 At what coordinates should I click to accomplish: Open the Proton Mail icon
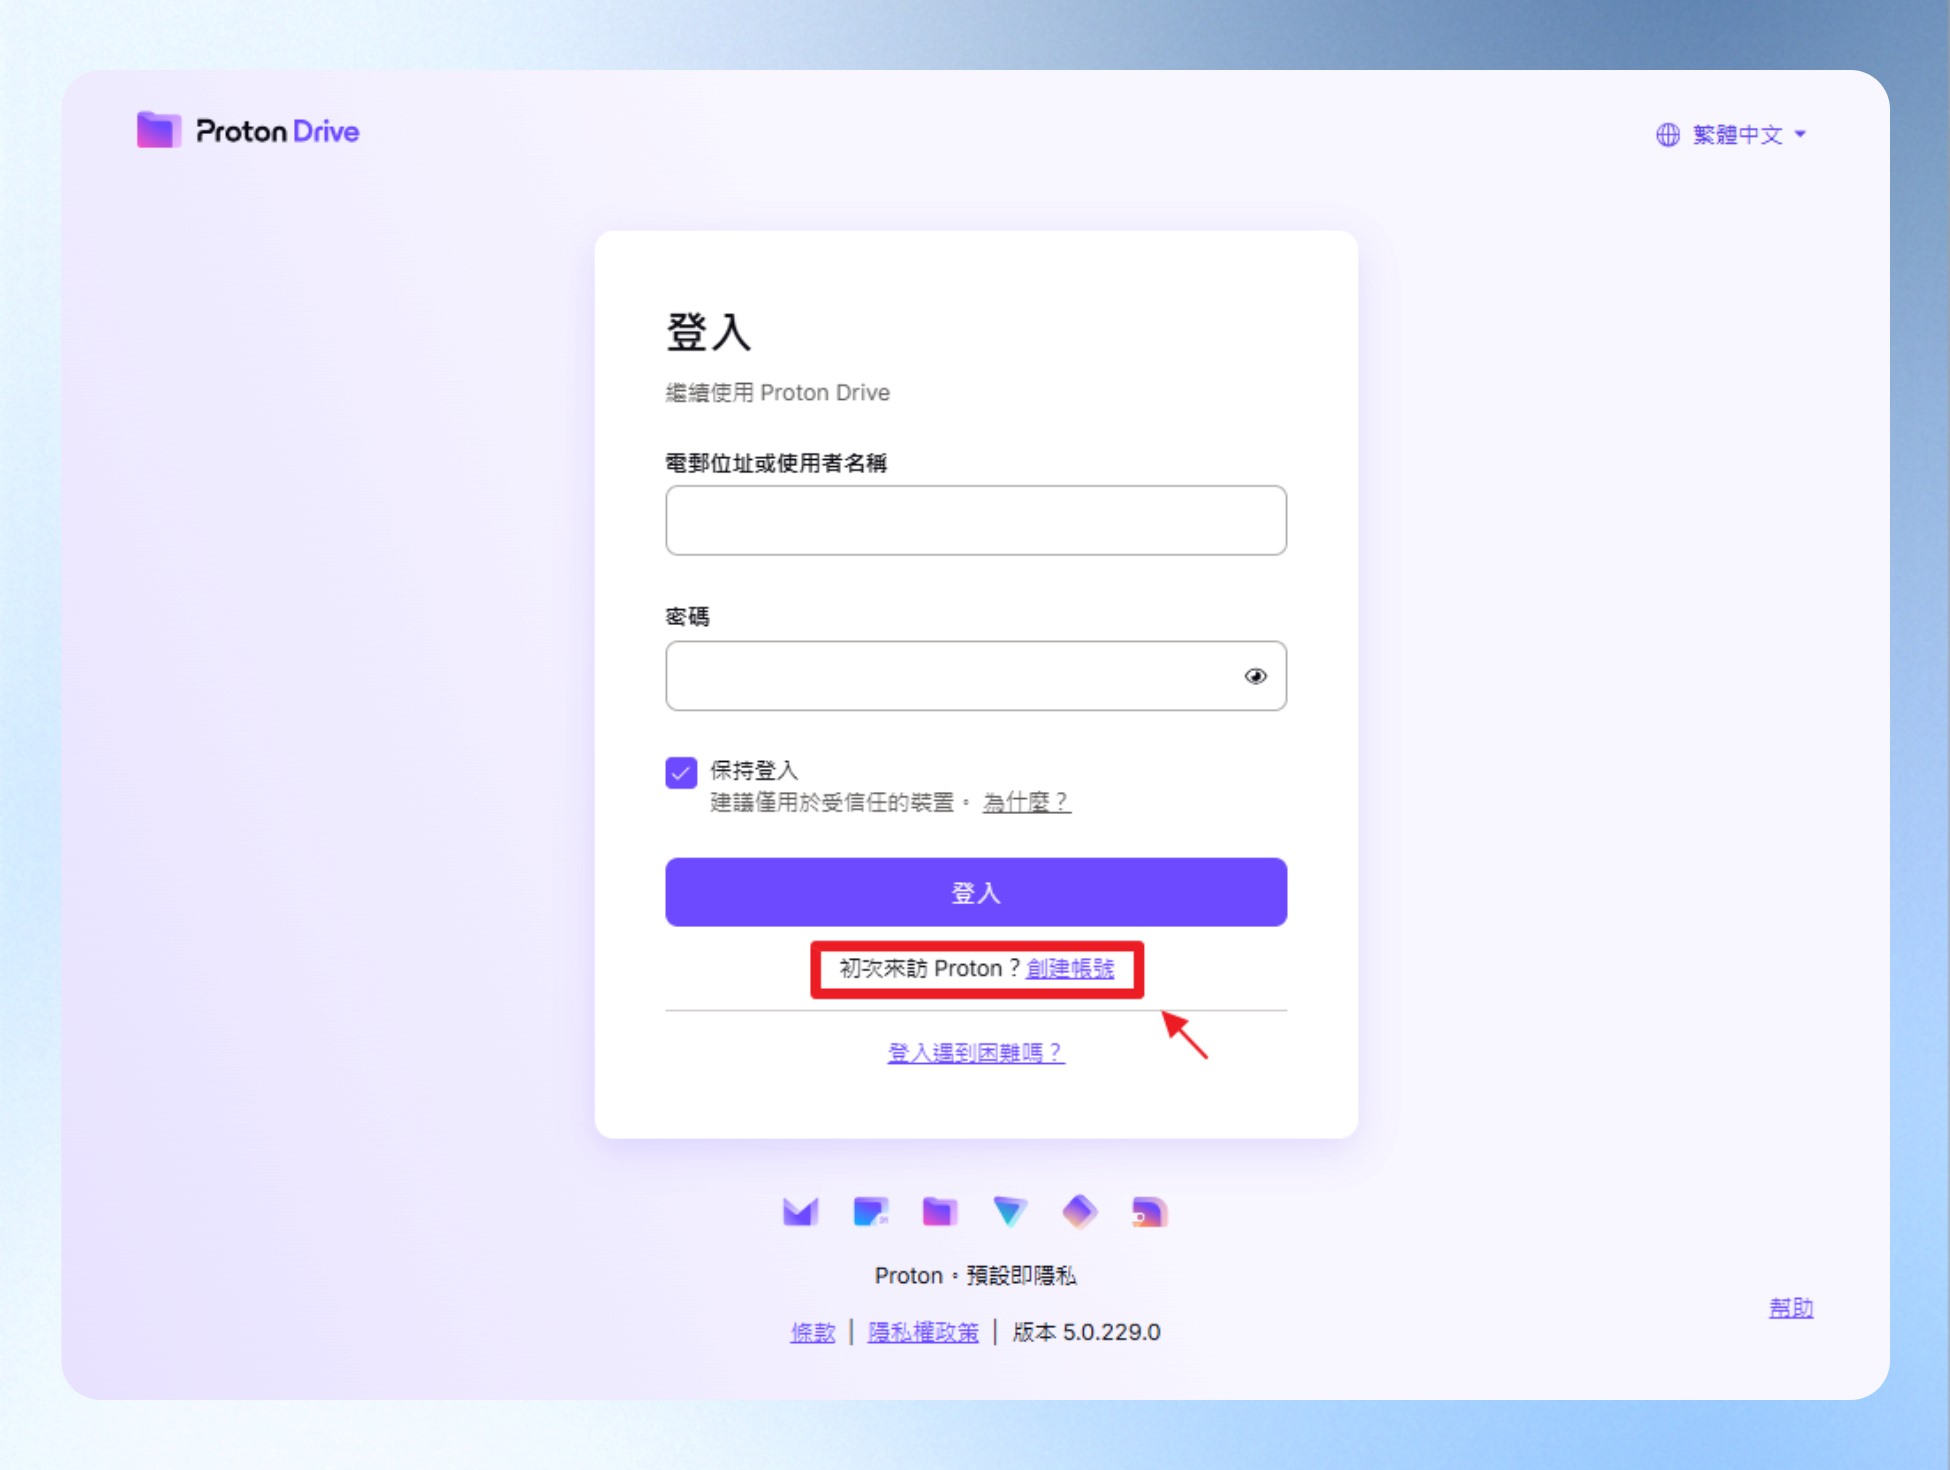click(801, 1212)
